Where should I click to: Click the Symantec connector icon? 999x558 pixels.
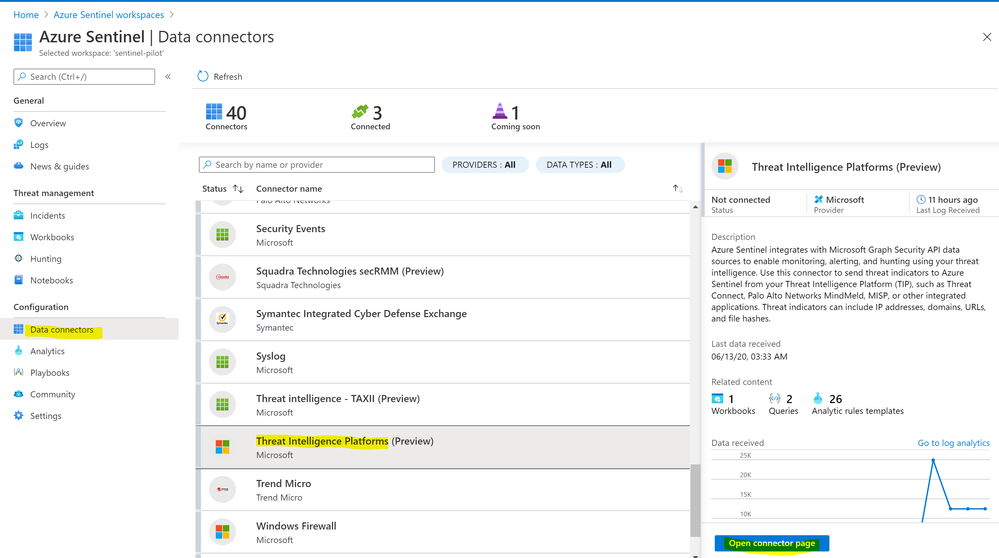222,320
